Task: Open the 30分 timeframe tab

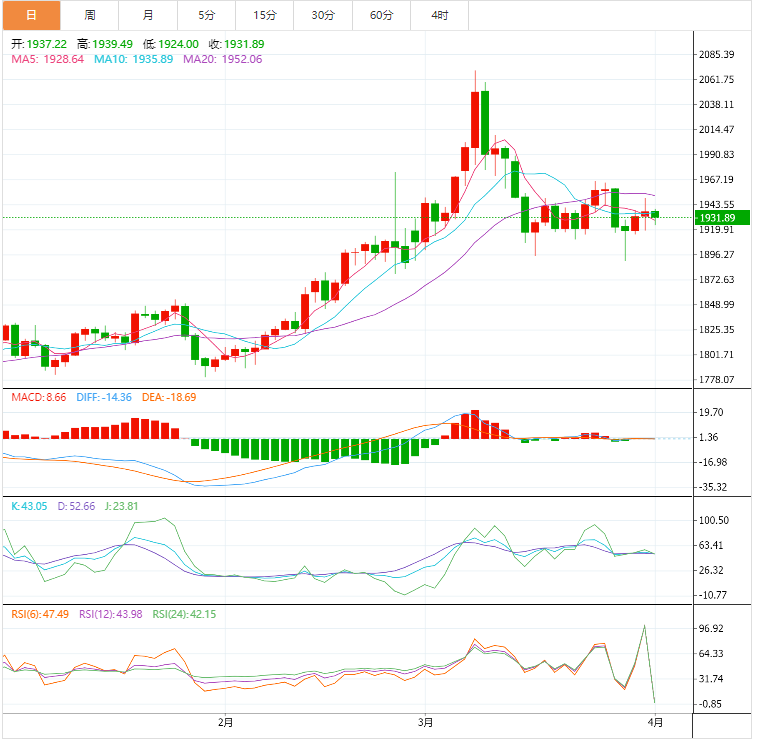Action: pos(324,16)
